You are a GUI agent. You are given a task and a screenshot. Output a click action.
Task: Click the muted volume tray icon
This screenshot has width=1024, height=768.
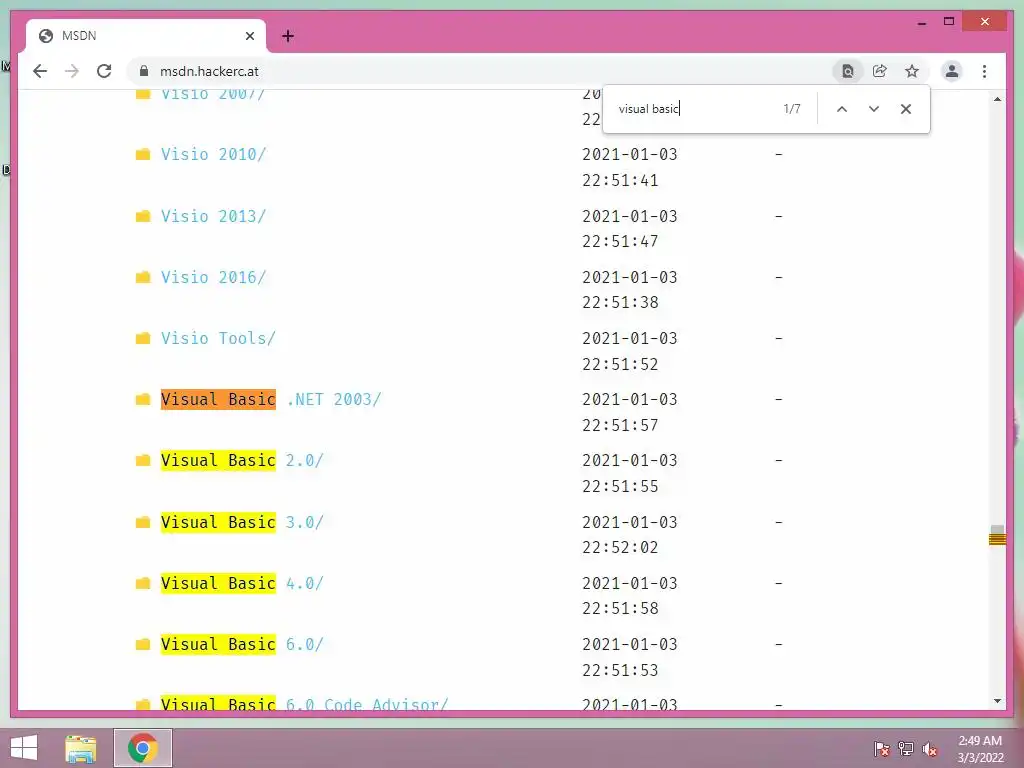[x=930, y=749]
